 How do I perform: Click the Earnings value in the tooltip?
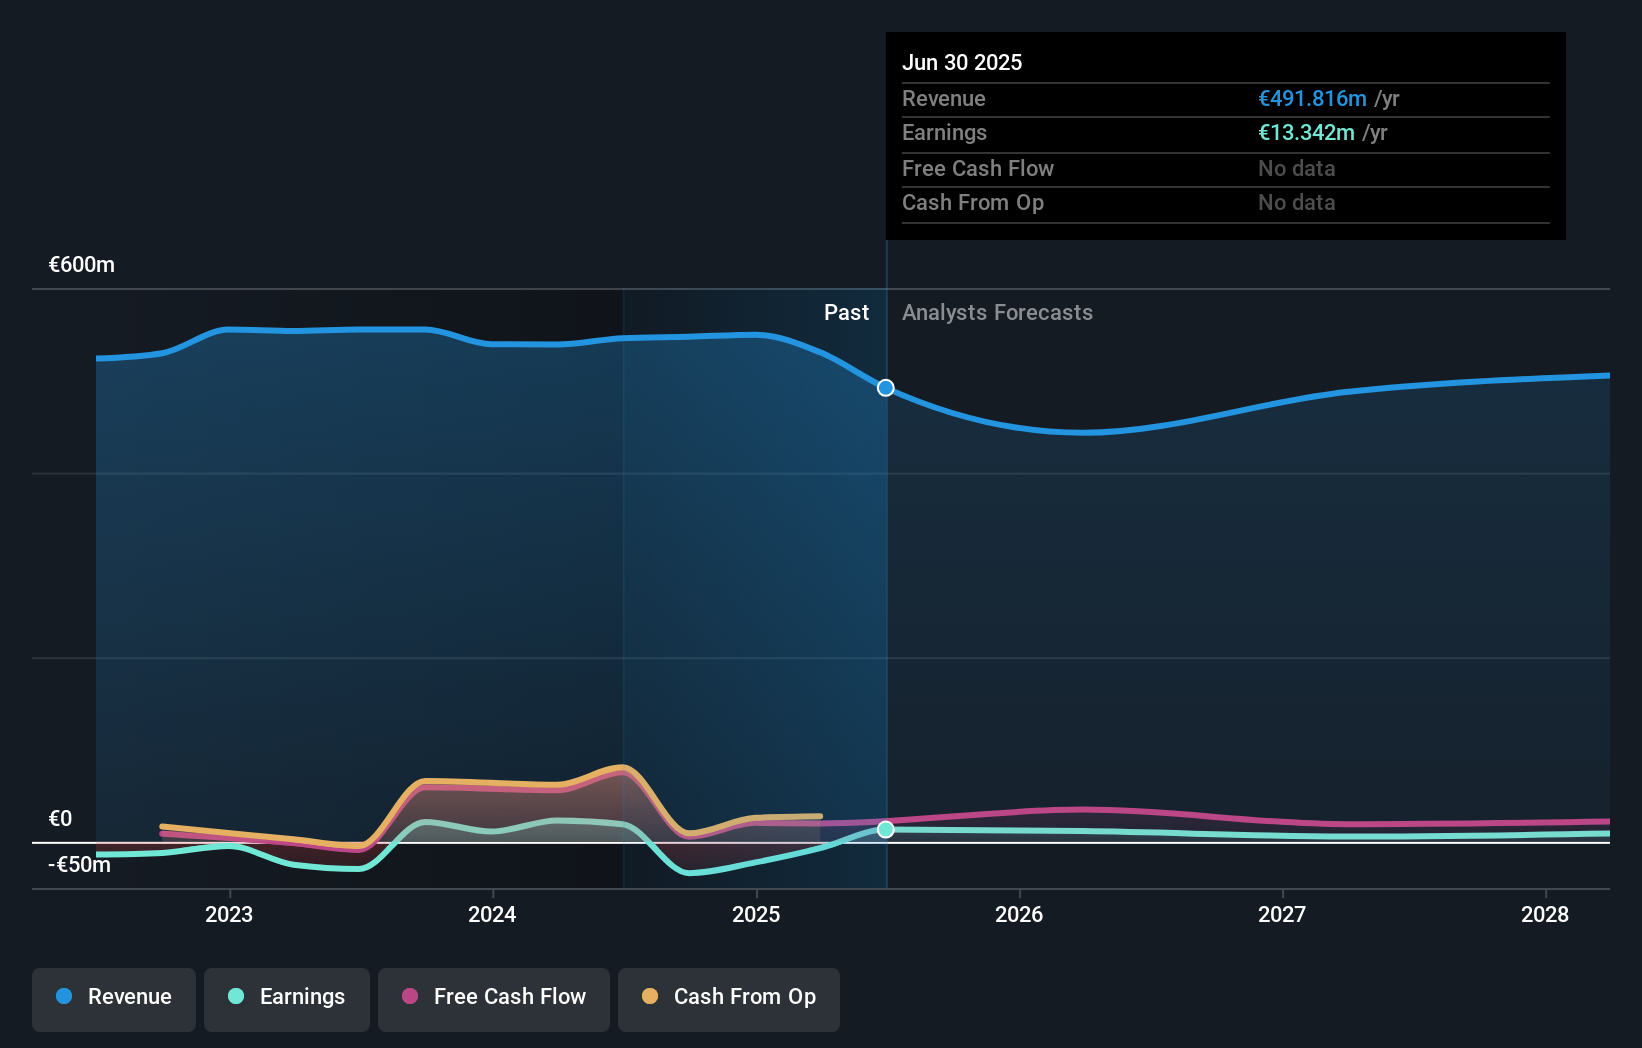pyautogui.click(x=1307, y=133)
